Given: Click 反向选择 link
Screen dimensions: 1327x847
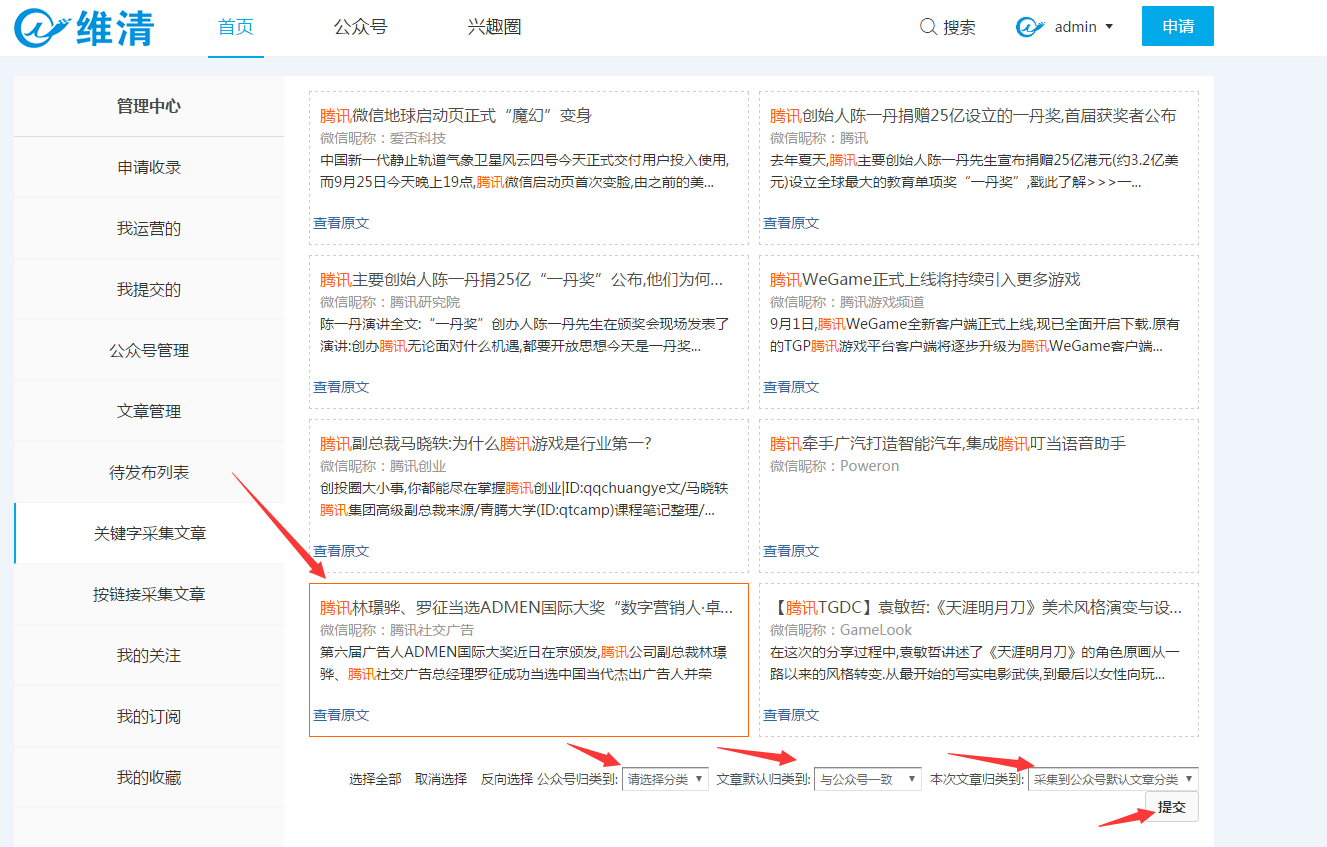Looking at the screenshot, I should (x=507, y=779).
